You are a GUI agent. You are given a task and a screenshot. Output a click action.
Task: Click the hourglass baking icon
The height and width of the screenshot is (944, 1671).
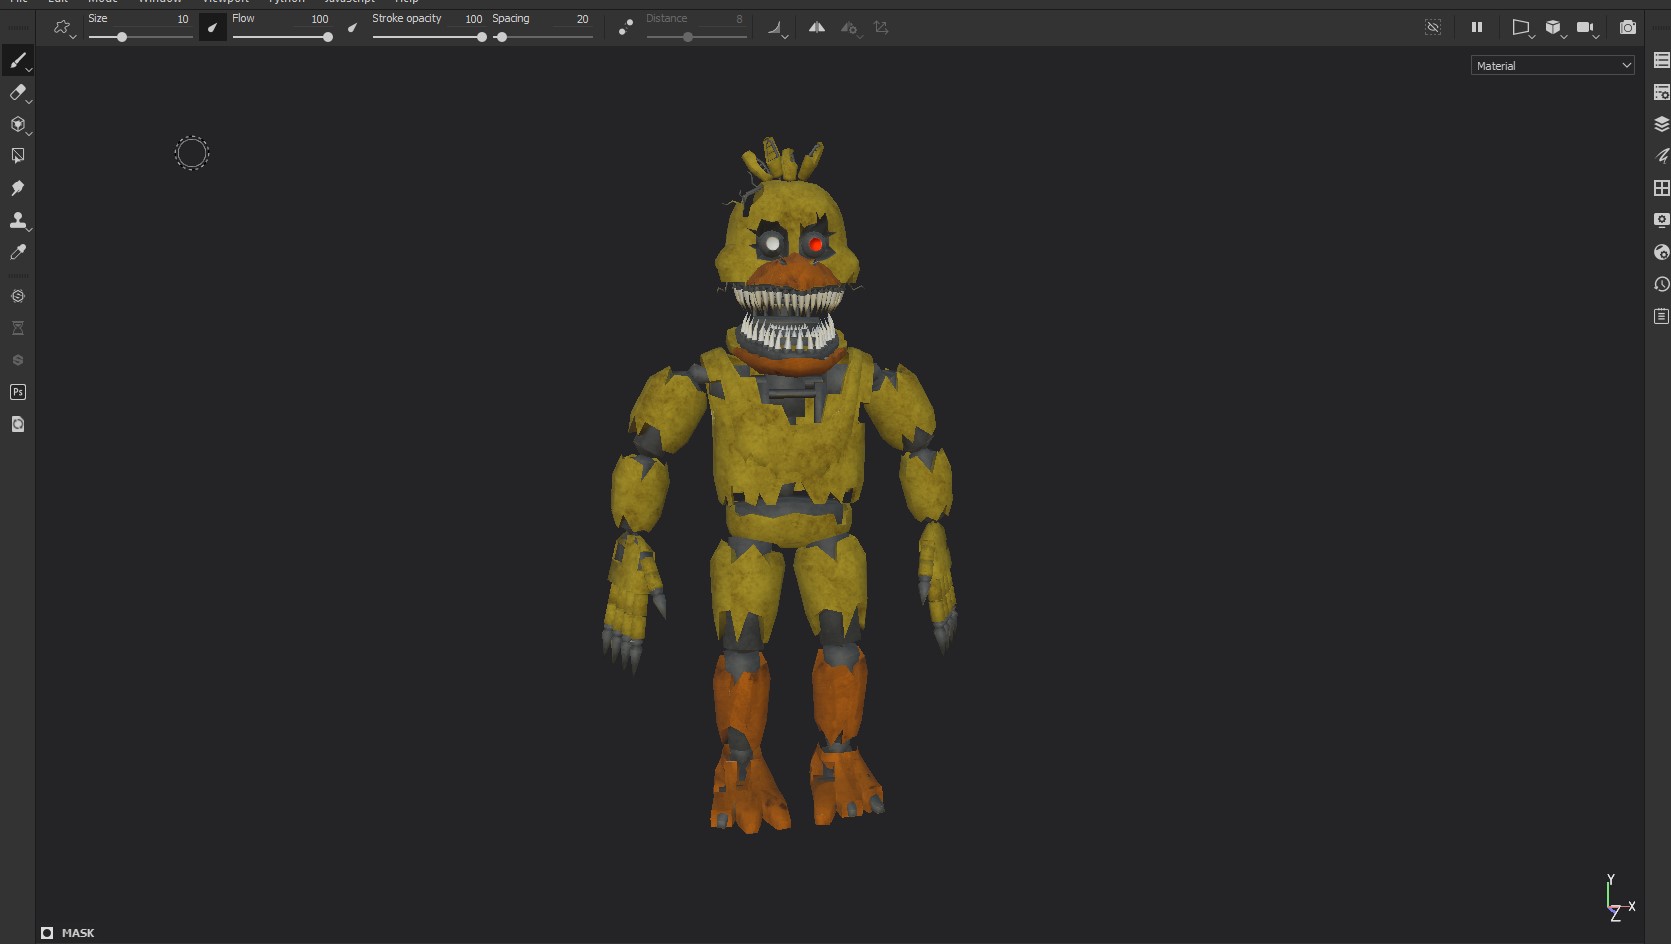(x=17, y=328)
